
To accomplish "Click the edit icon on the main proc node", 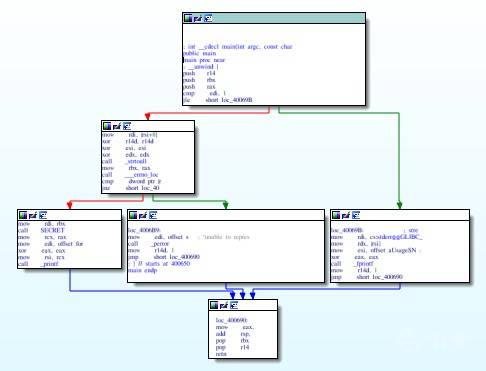I will coord(198,18).
